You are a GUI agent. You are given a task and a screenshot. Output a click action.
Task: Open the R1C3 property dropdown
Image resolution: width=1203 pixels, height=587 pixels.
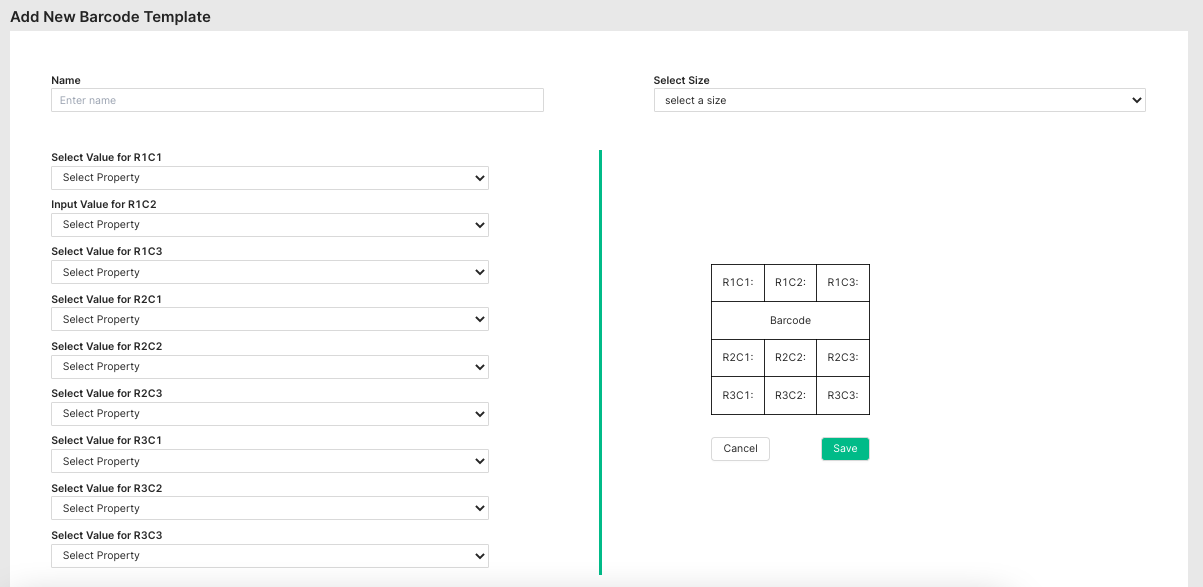270,272
